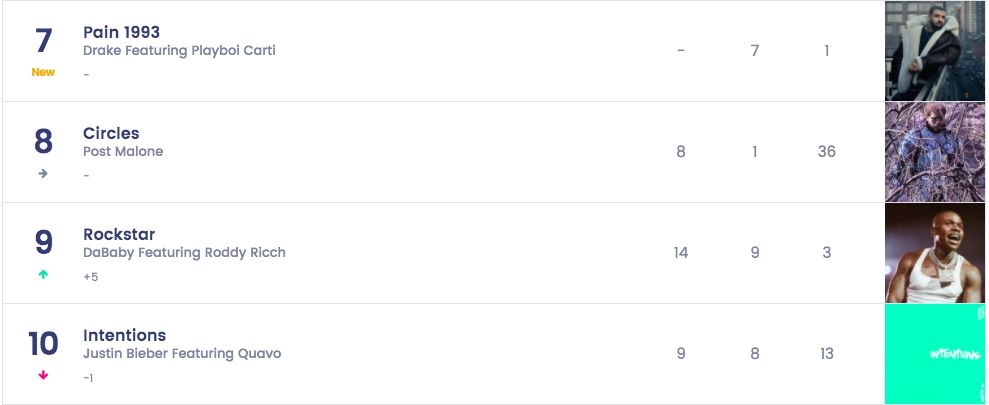This screenshot has height=405, width=989.
Task: Click the -1 position change for Intentions
Action: tap(88, 377)
